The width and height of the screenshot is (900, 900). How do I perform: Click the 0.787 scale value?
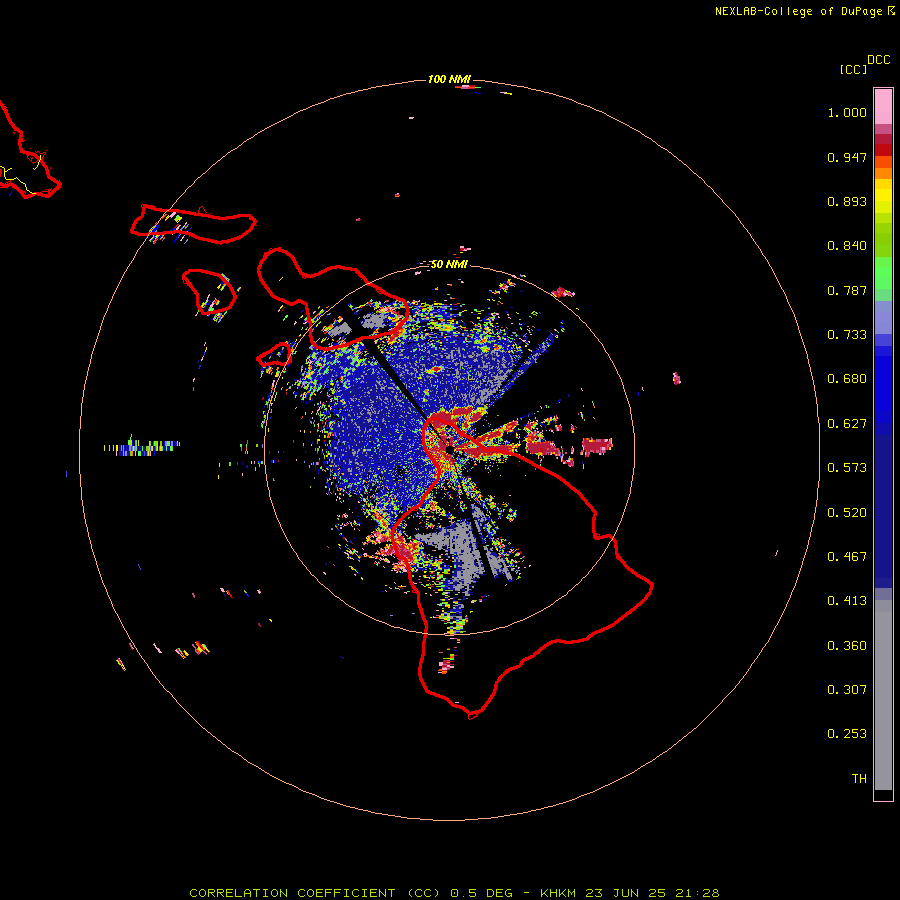coord(847,290)
